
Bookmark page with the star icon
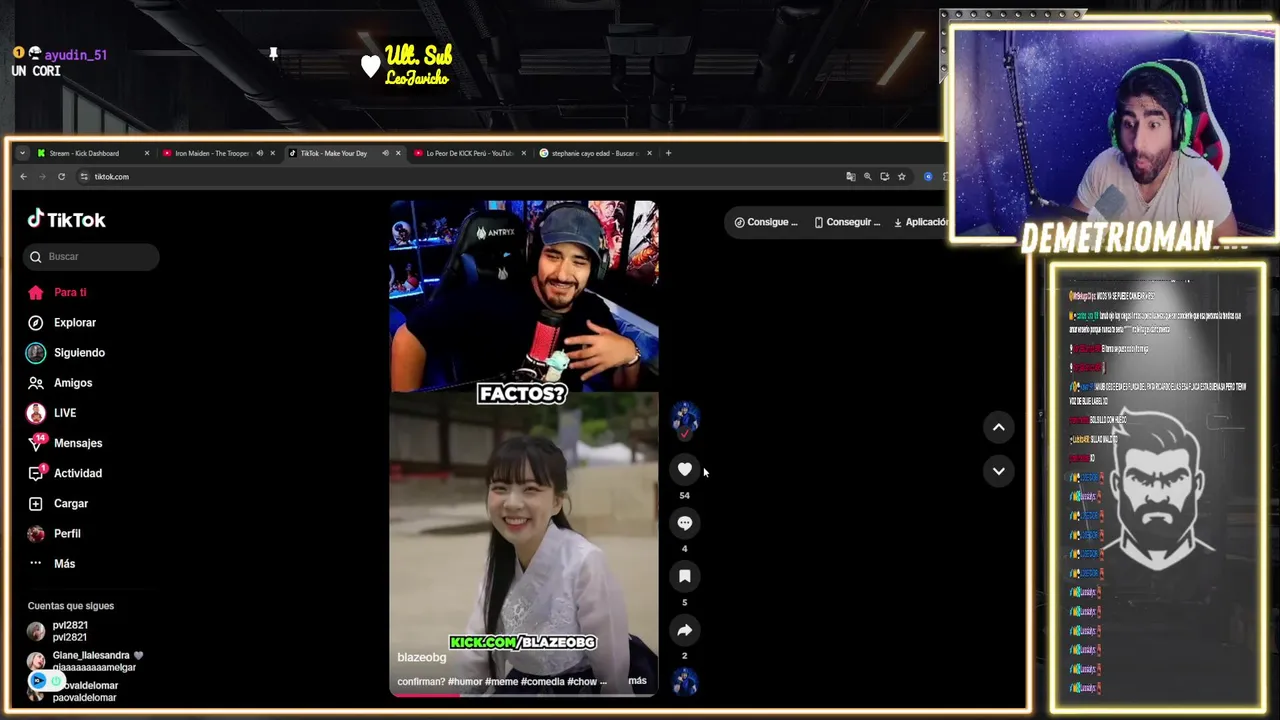point(901,176)
